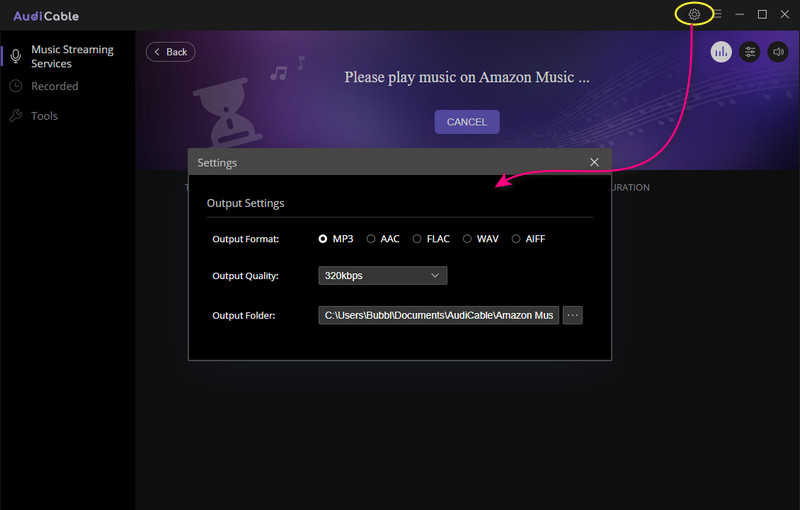Viewport: 800px width, 510px height.
Task: Click the CANCEL button
Action: point(467,122)
